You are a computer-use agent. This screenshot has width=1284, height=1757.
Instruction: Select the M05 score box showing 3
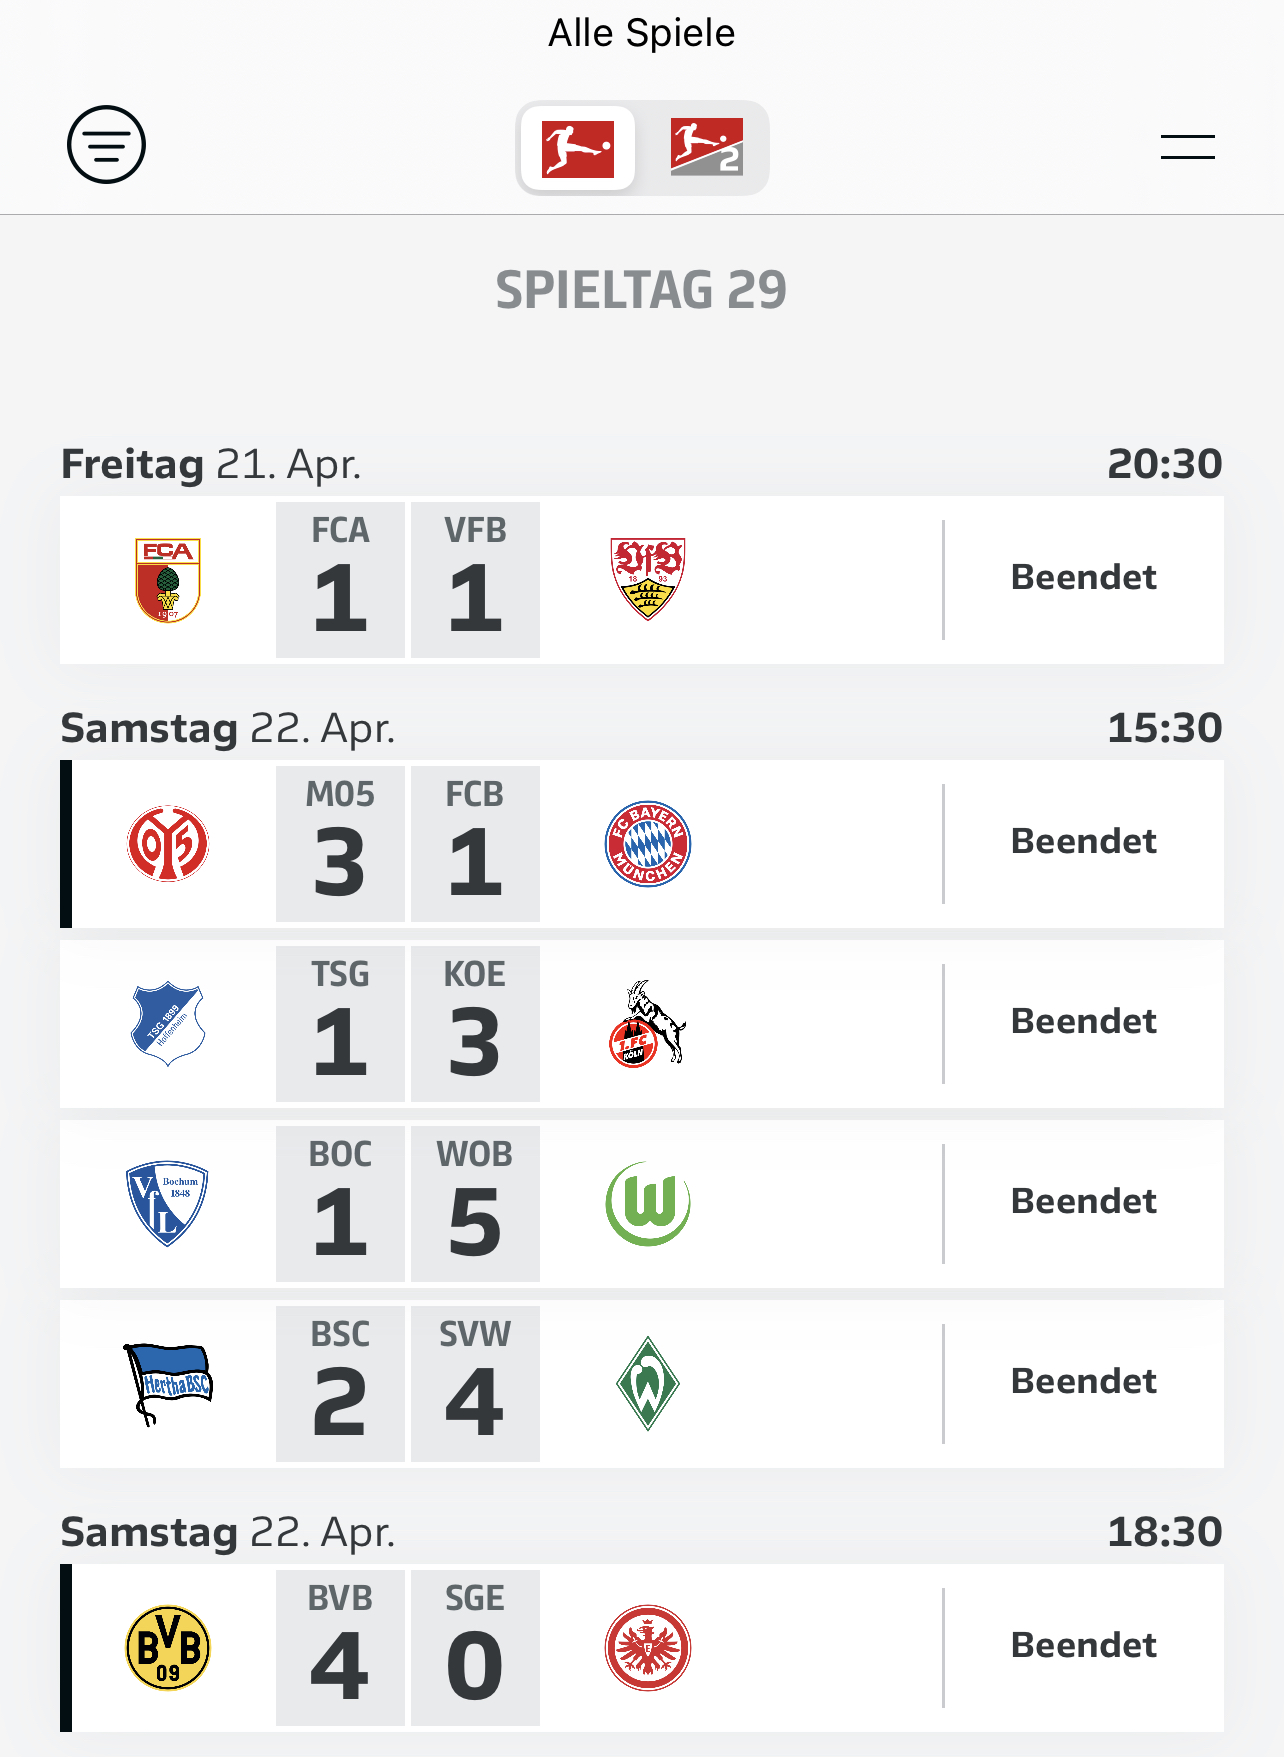(340, 844)
